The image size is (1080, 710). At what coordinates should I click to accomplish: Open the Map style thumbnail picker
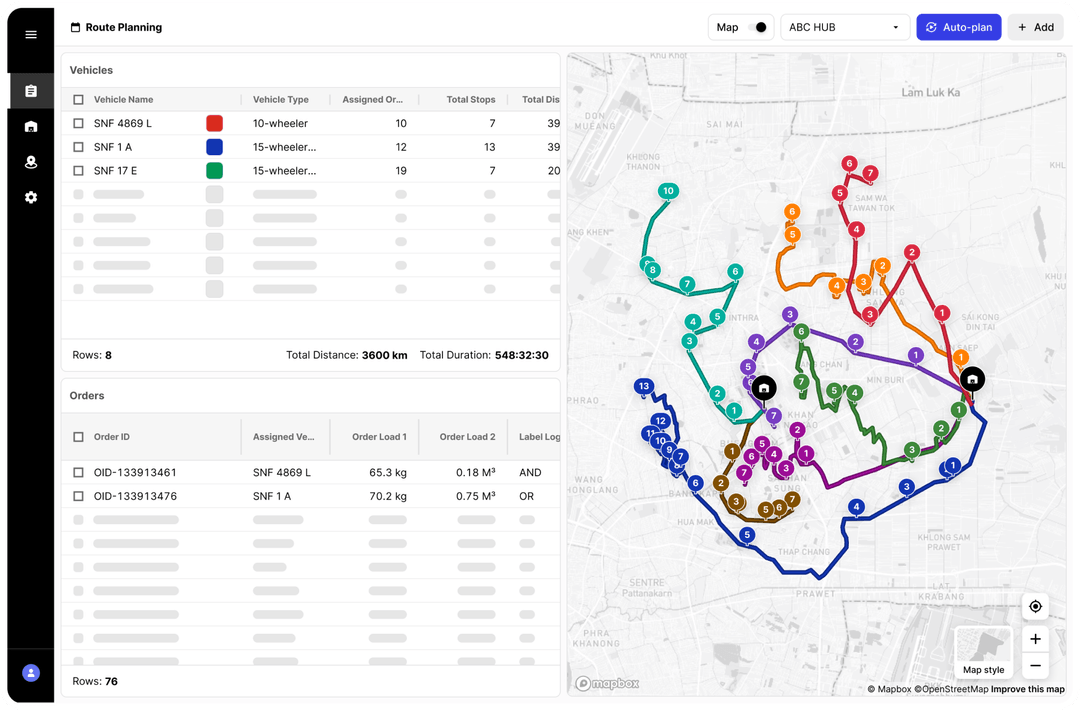pyautogui.click(x=983, y=645)
